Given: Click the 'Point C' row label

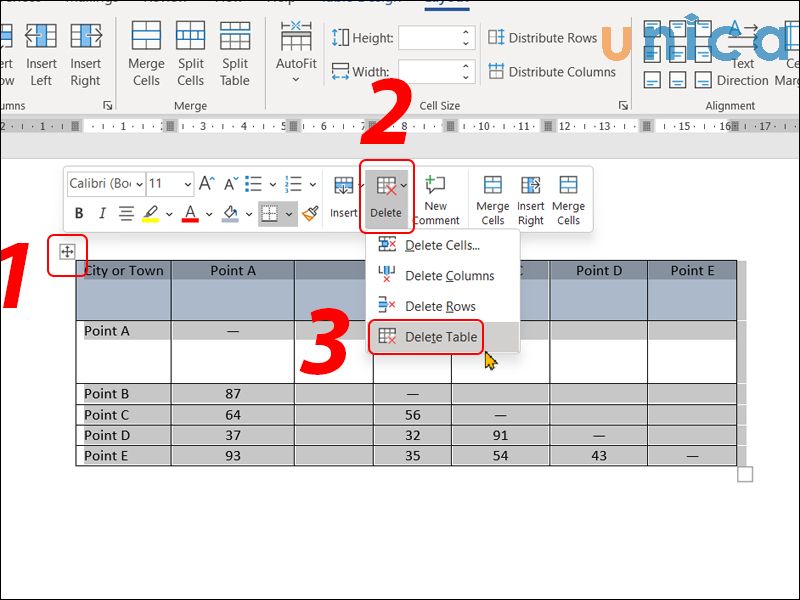Looking at the screenshot, I should (x=107, y=415).
